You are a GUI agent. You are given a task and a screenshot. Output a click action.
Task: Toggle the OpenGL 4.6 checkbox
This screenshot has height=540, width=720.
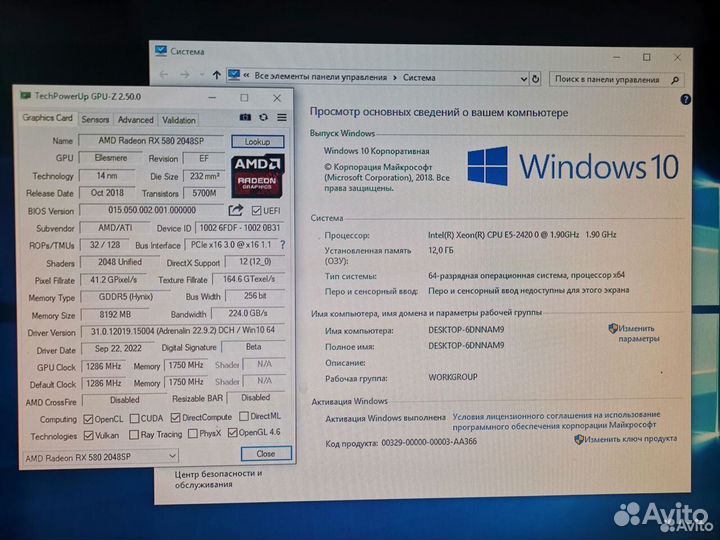[232, 433]
